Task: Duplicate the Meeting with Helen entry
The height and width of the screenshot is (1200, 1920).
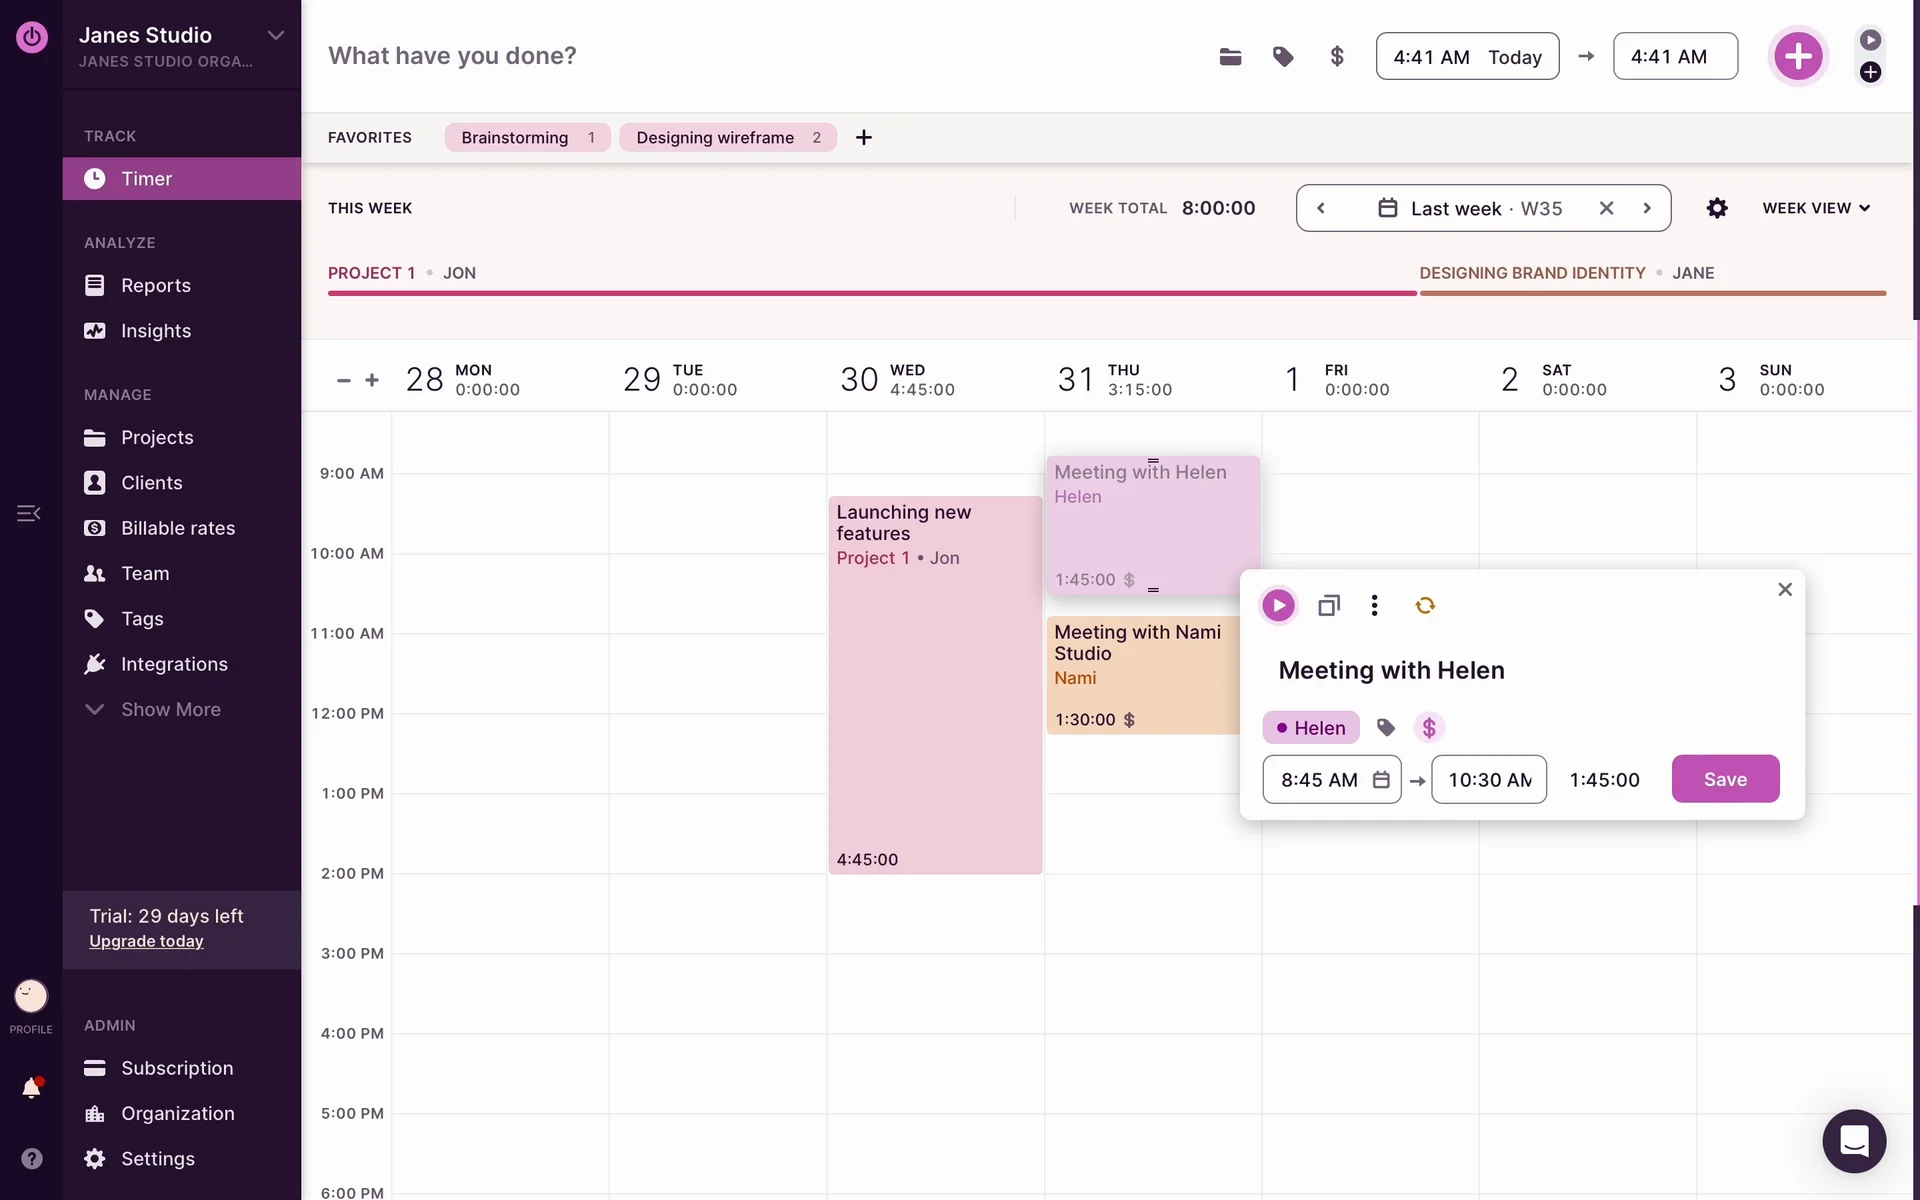Action: [1328, 605]
